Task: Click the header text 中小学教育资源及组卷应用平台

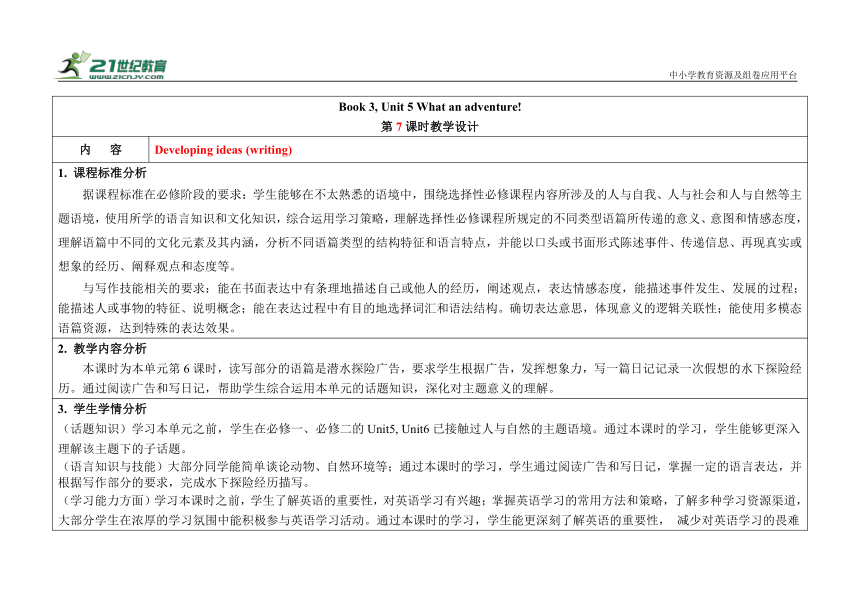Action: (733, 75)
